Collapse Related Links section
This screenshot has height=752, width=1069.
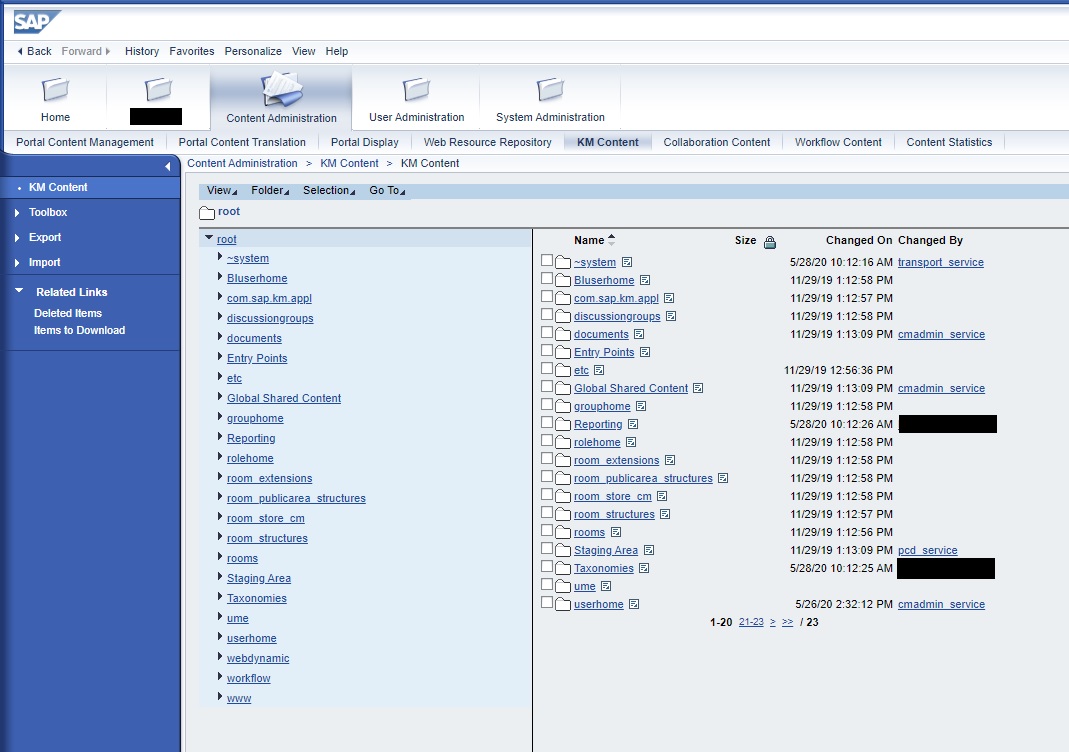coord(19,290)
